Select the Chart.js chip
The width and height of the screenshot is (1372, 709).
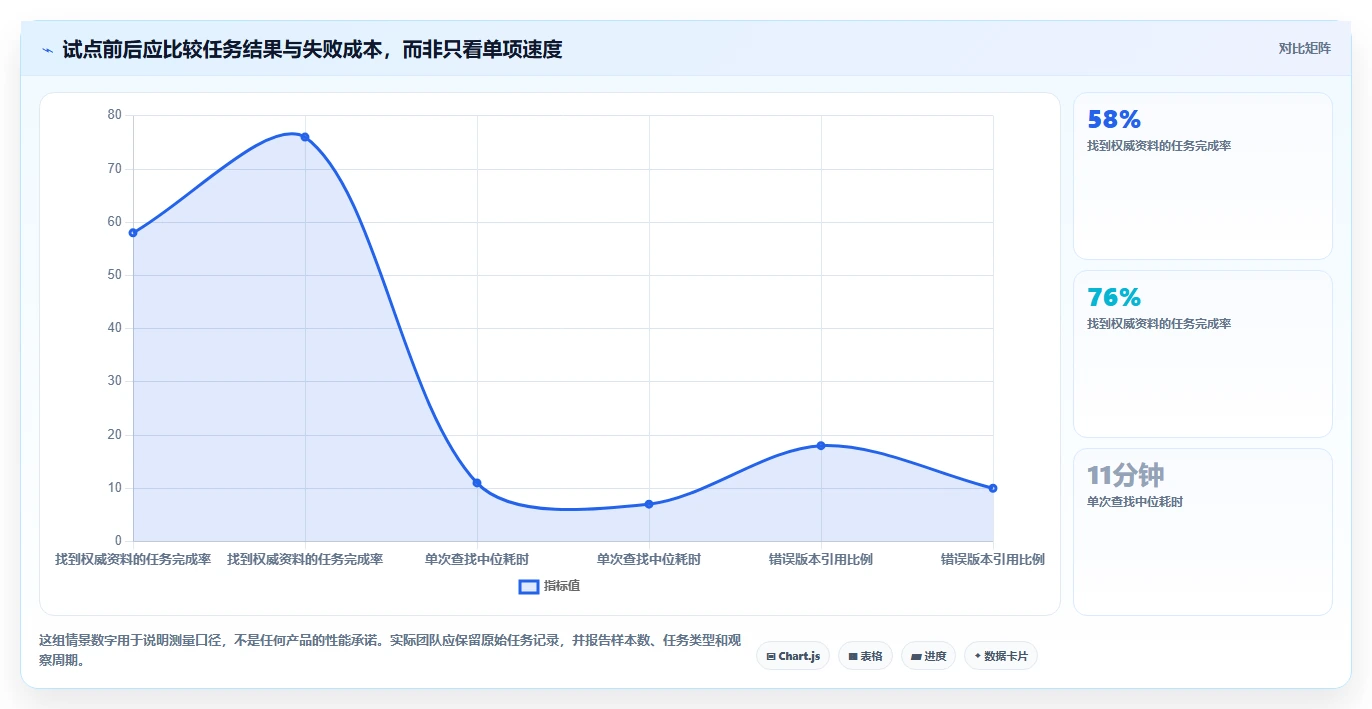coord(793,656)
